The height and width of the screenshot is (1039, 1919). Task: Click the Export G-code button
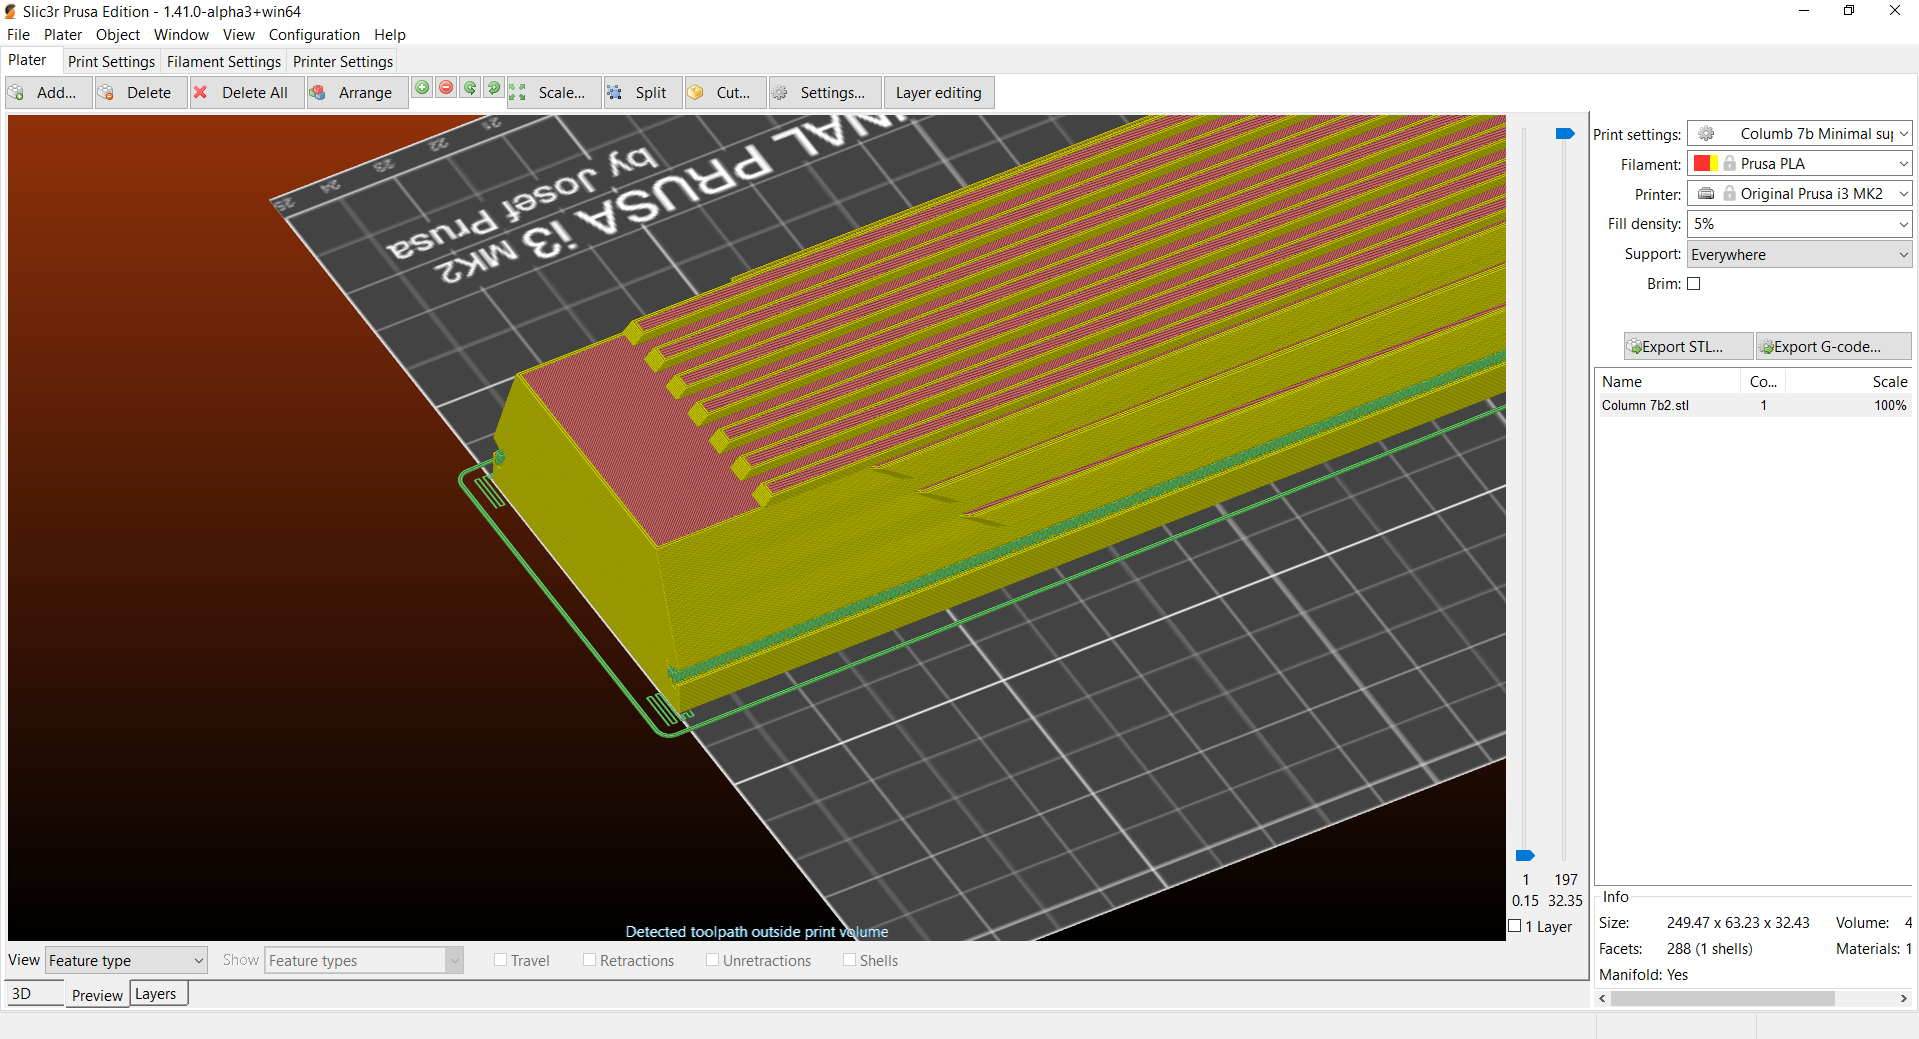click(1833, 347)
